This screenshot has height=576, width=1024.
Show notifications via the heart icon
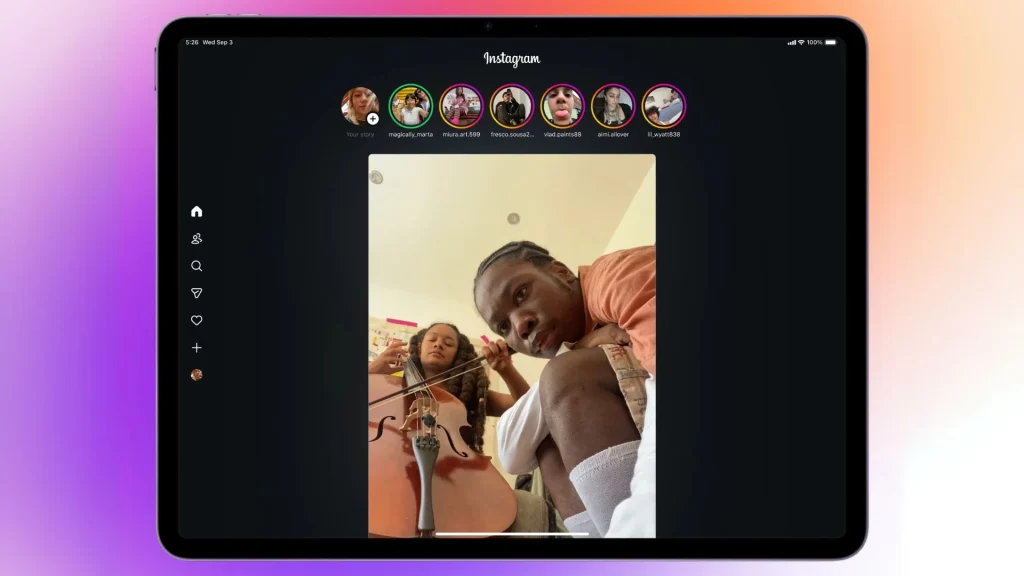click(196, 320)
